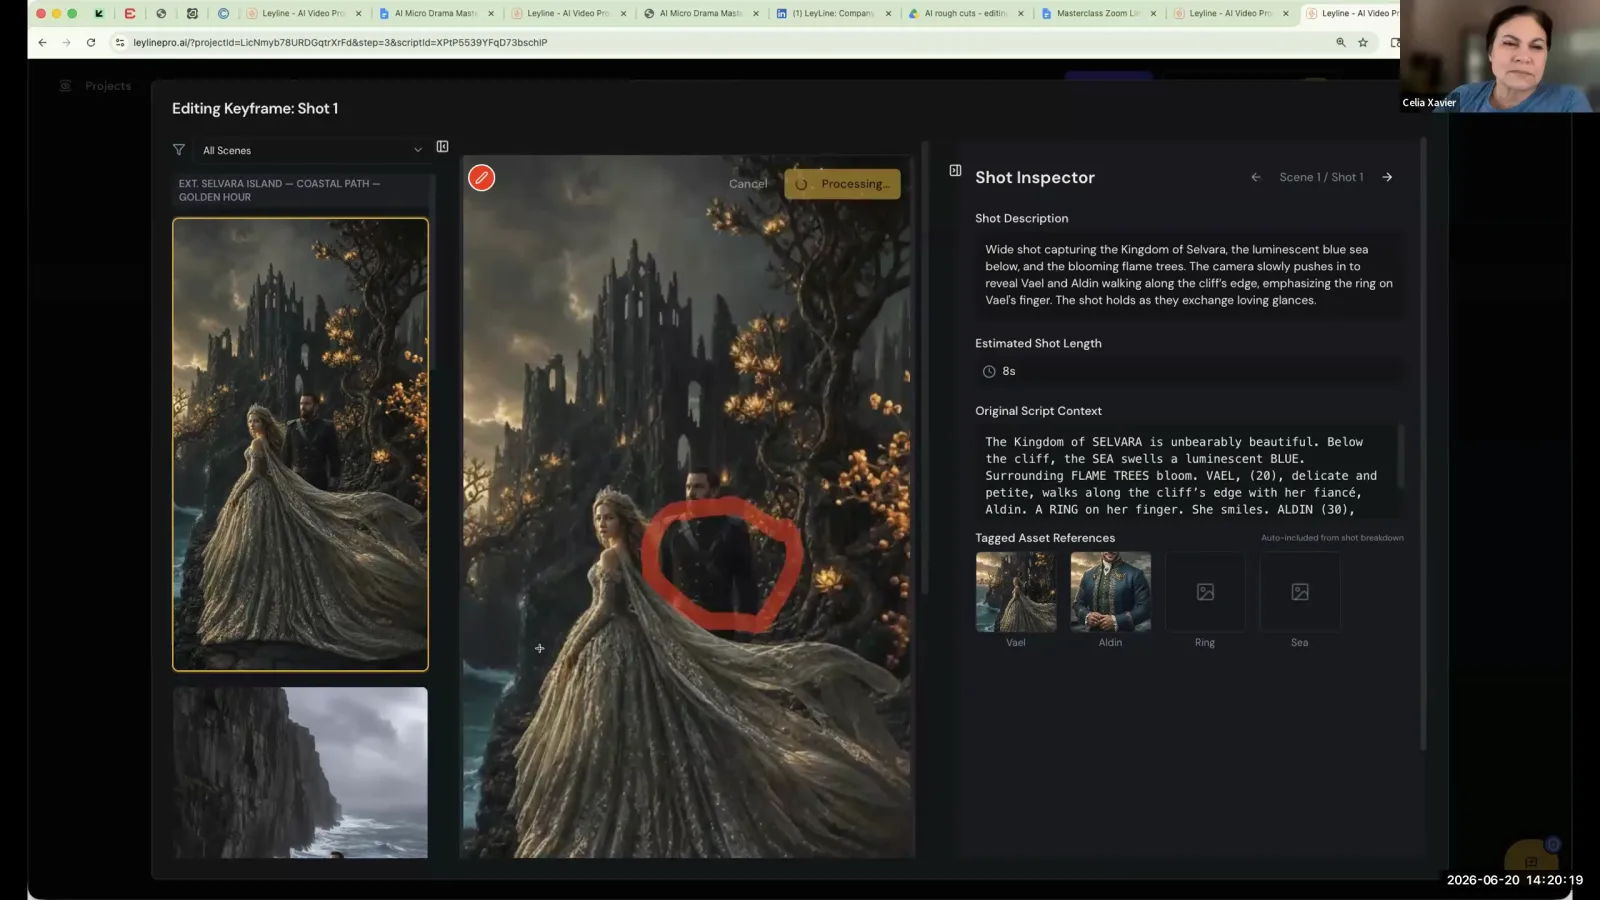Open the All Scenes dropdown
The image size is (1600, 900).
click(x=312, y=150)
